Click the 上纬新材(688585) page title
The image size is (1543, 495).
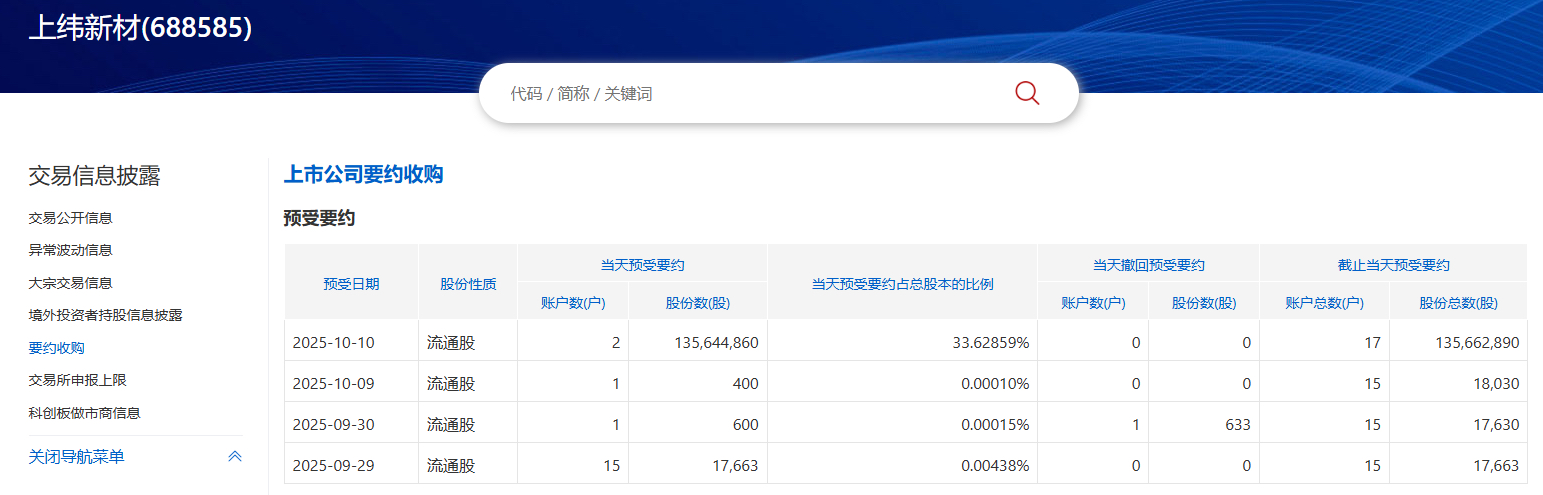(140, 27)
